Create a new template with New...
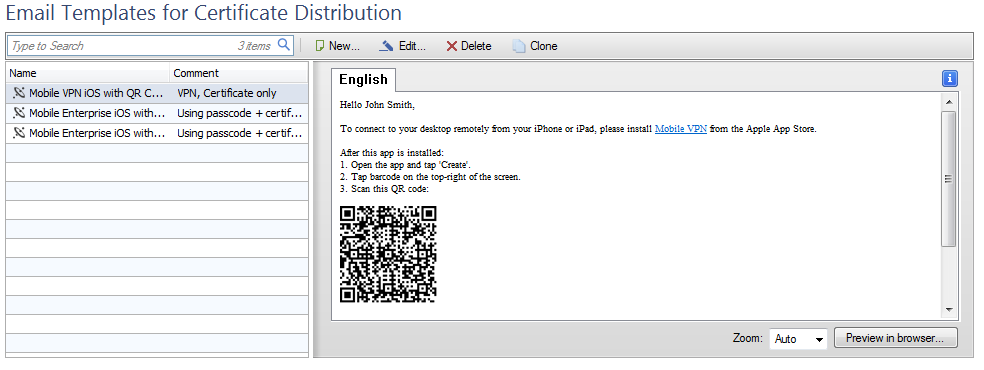 tap(338, 46)
